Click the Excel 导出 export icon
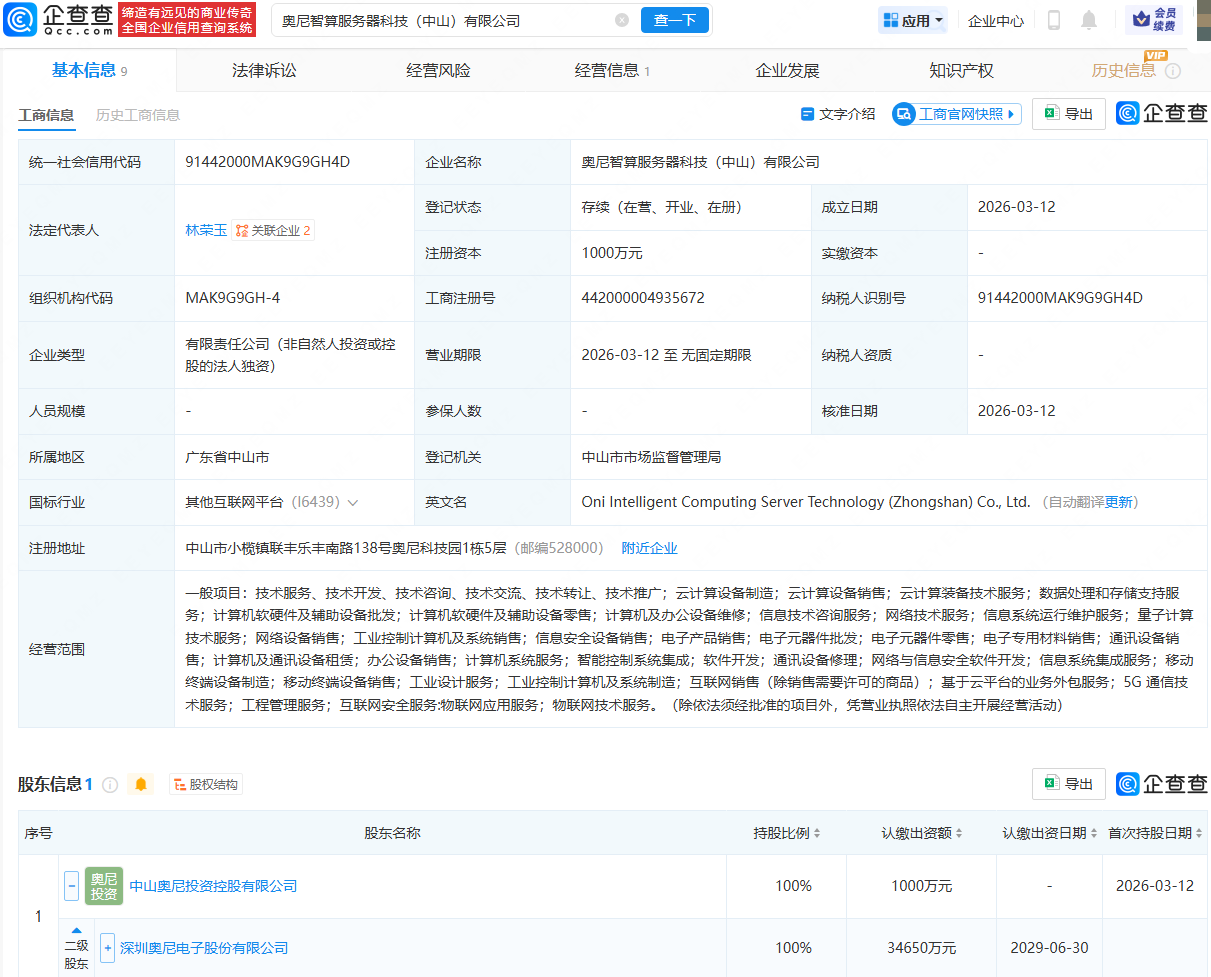Viewport: 1211px width, 977px height. (x=1050, y=113)
